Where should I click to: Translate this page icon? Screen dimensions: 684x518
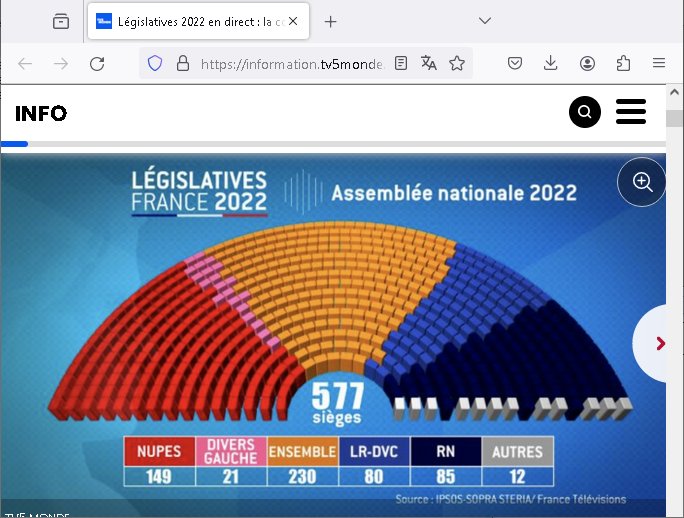tap(428, 64)
